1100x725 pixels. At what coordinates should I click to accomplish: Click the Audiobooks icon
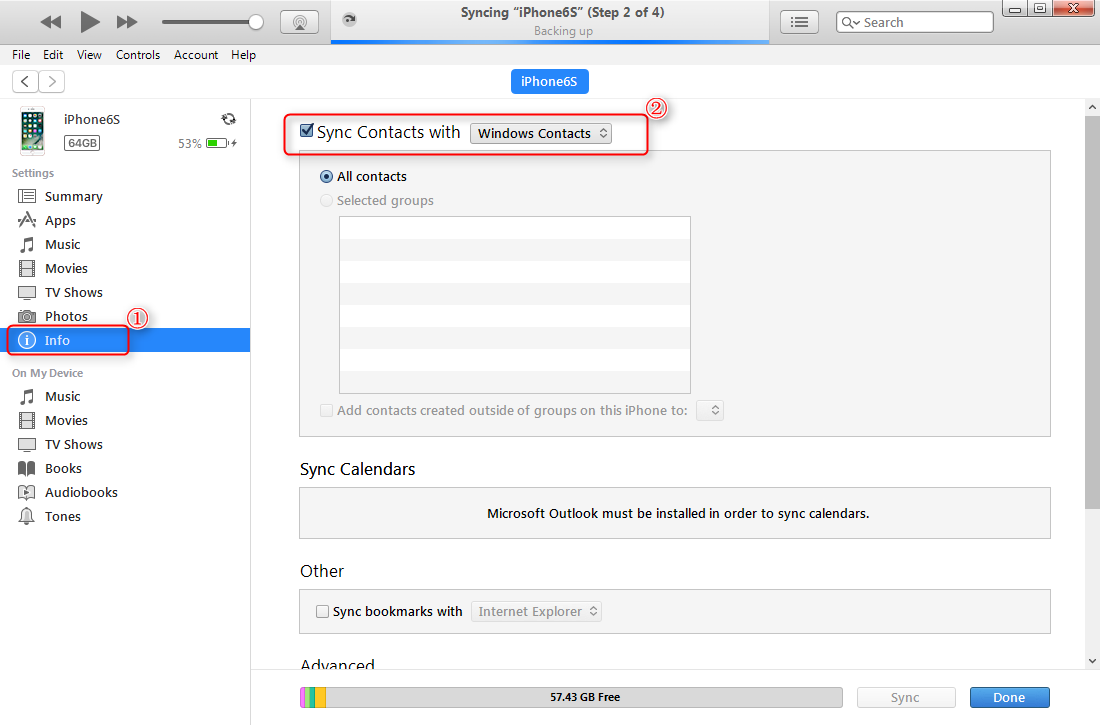27,492
